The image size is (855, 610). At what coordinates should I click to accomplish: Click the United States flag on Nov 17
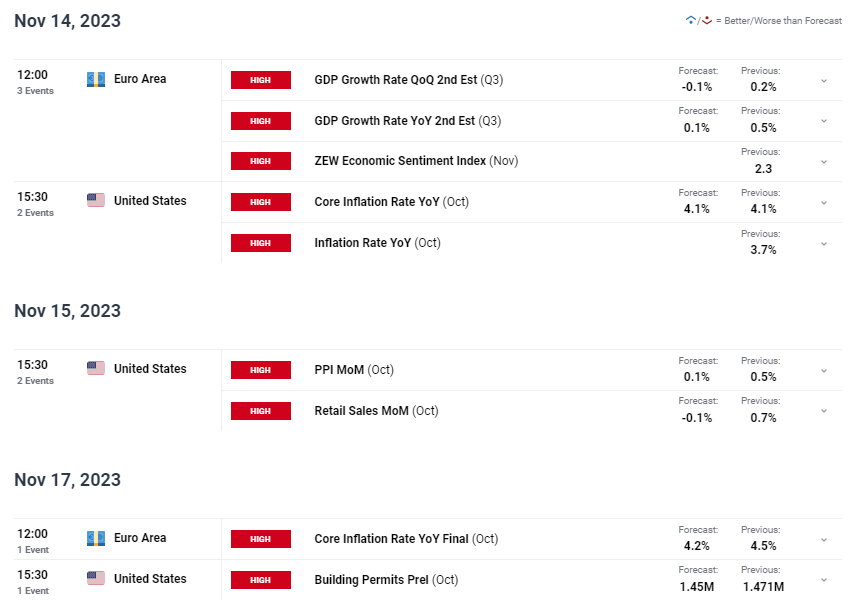[x=96, y=579]
